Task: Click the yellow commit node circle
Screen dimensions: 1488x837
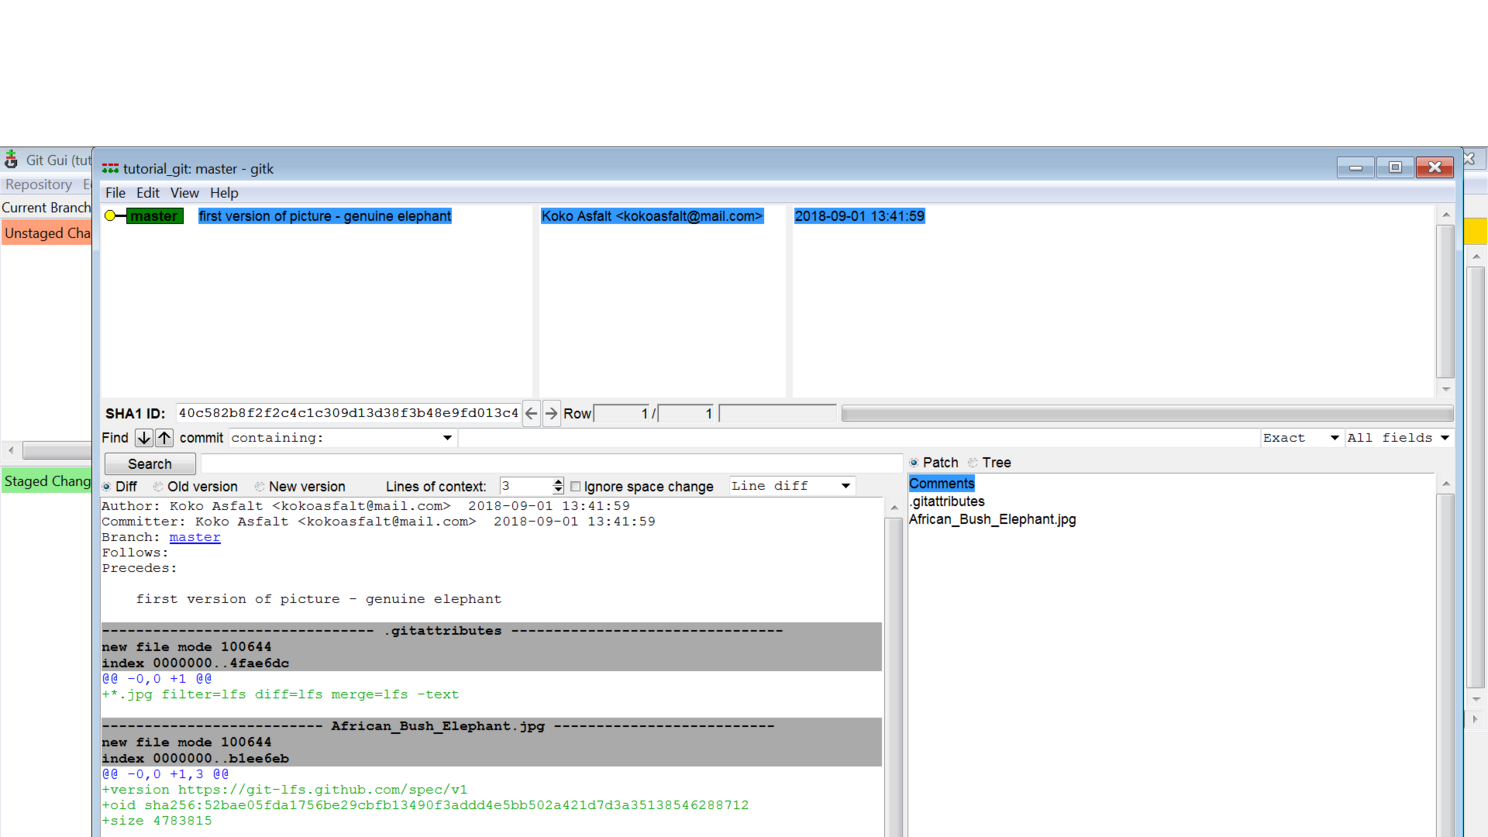Action: (110, 216)
